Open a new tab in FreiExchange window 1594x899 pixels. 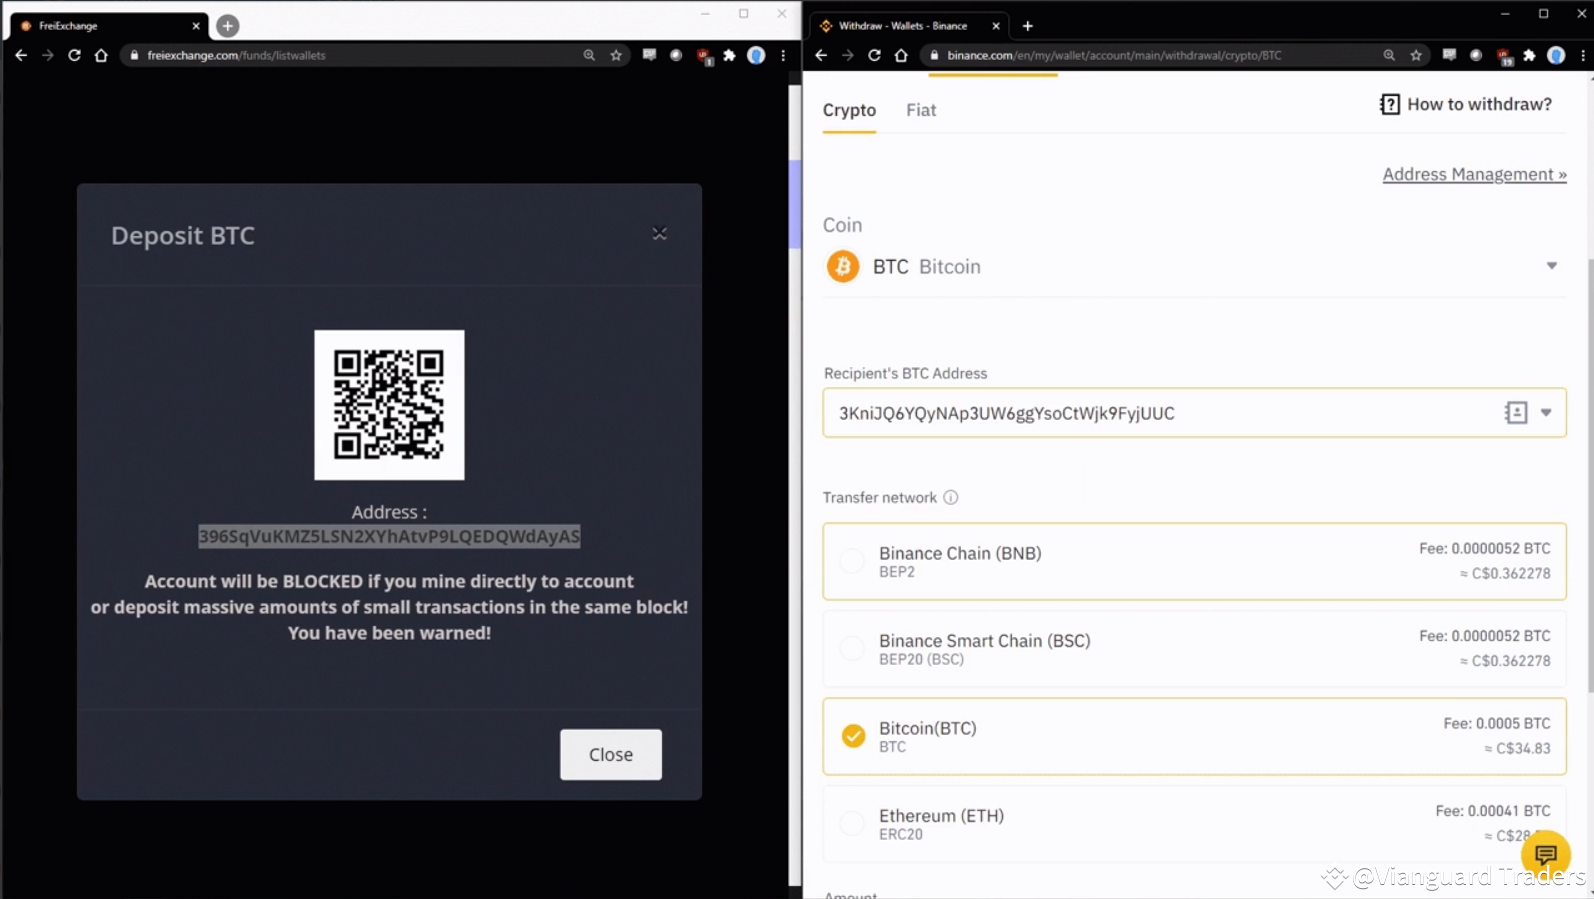228,26
